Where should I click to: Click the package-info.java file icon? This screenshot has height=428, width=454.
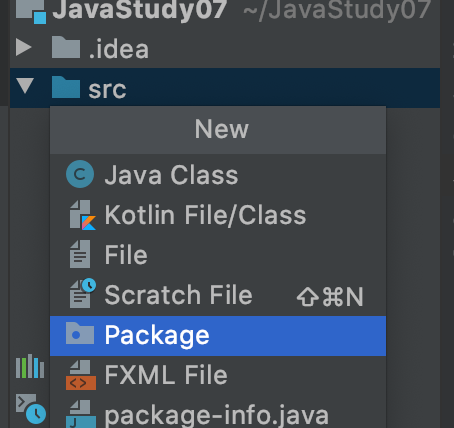(x=81, y=414)
